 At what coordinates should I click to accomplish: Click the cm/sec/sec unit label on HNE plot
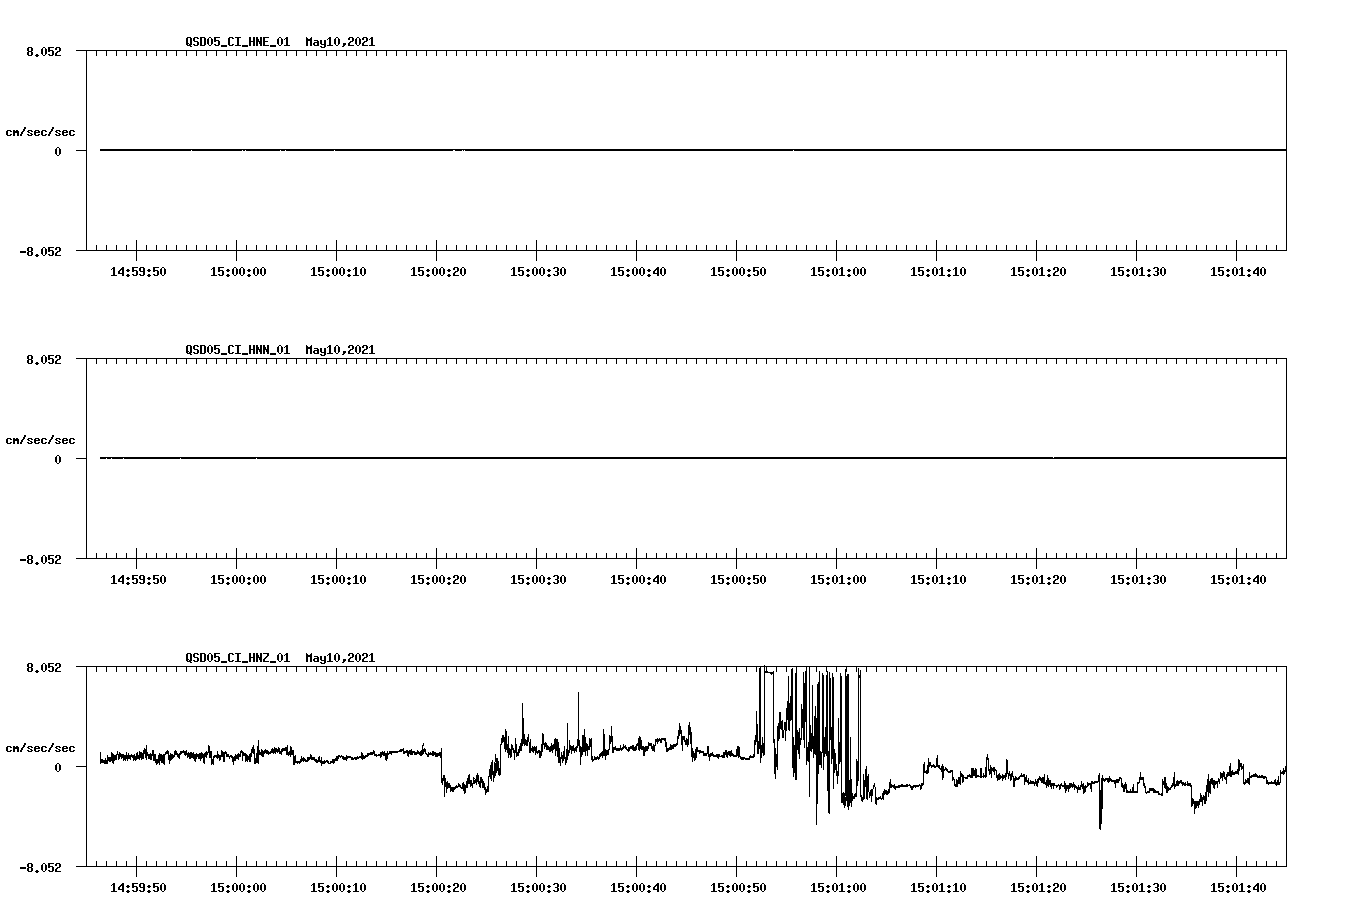[40, 132]
